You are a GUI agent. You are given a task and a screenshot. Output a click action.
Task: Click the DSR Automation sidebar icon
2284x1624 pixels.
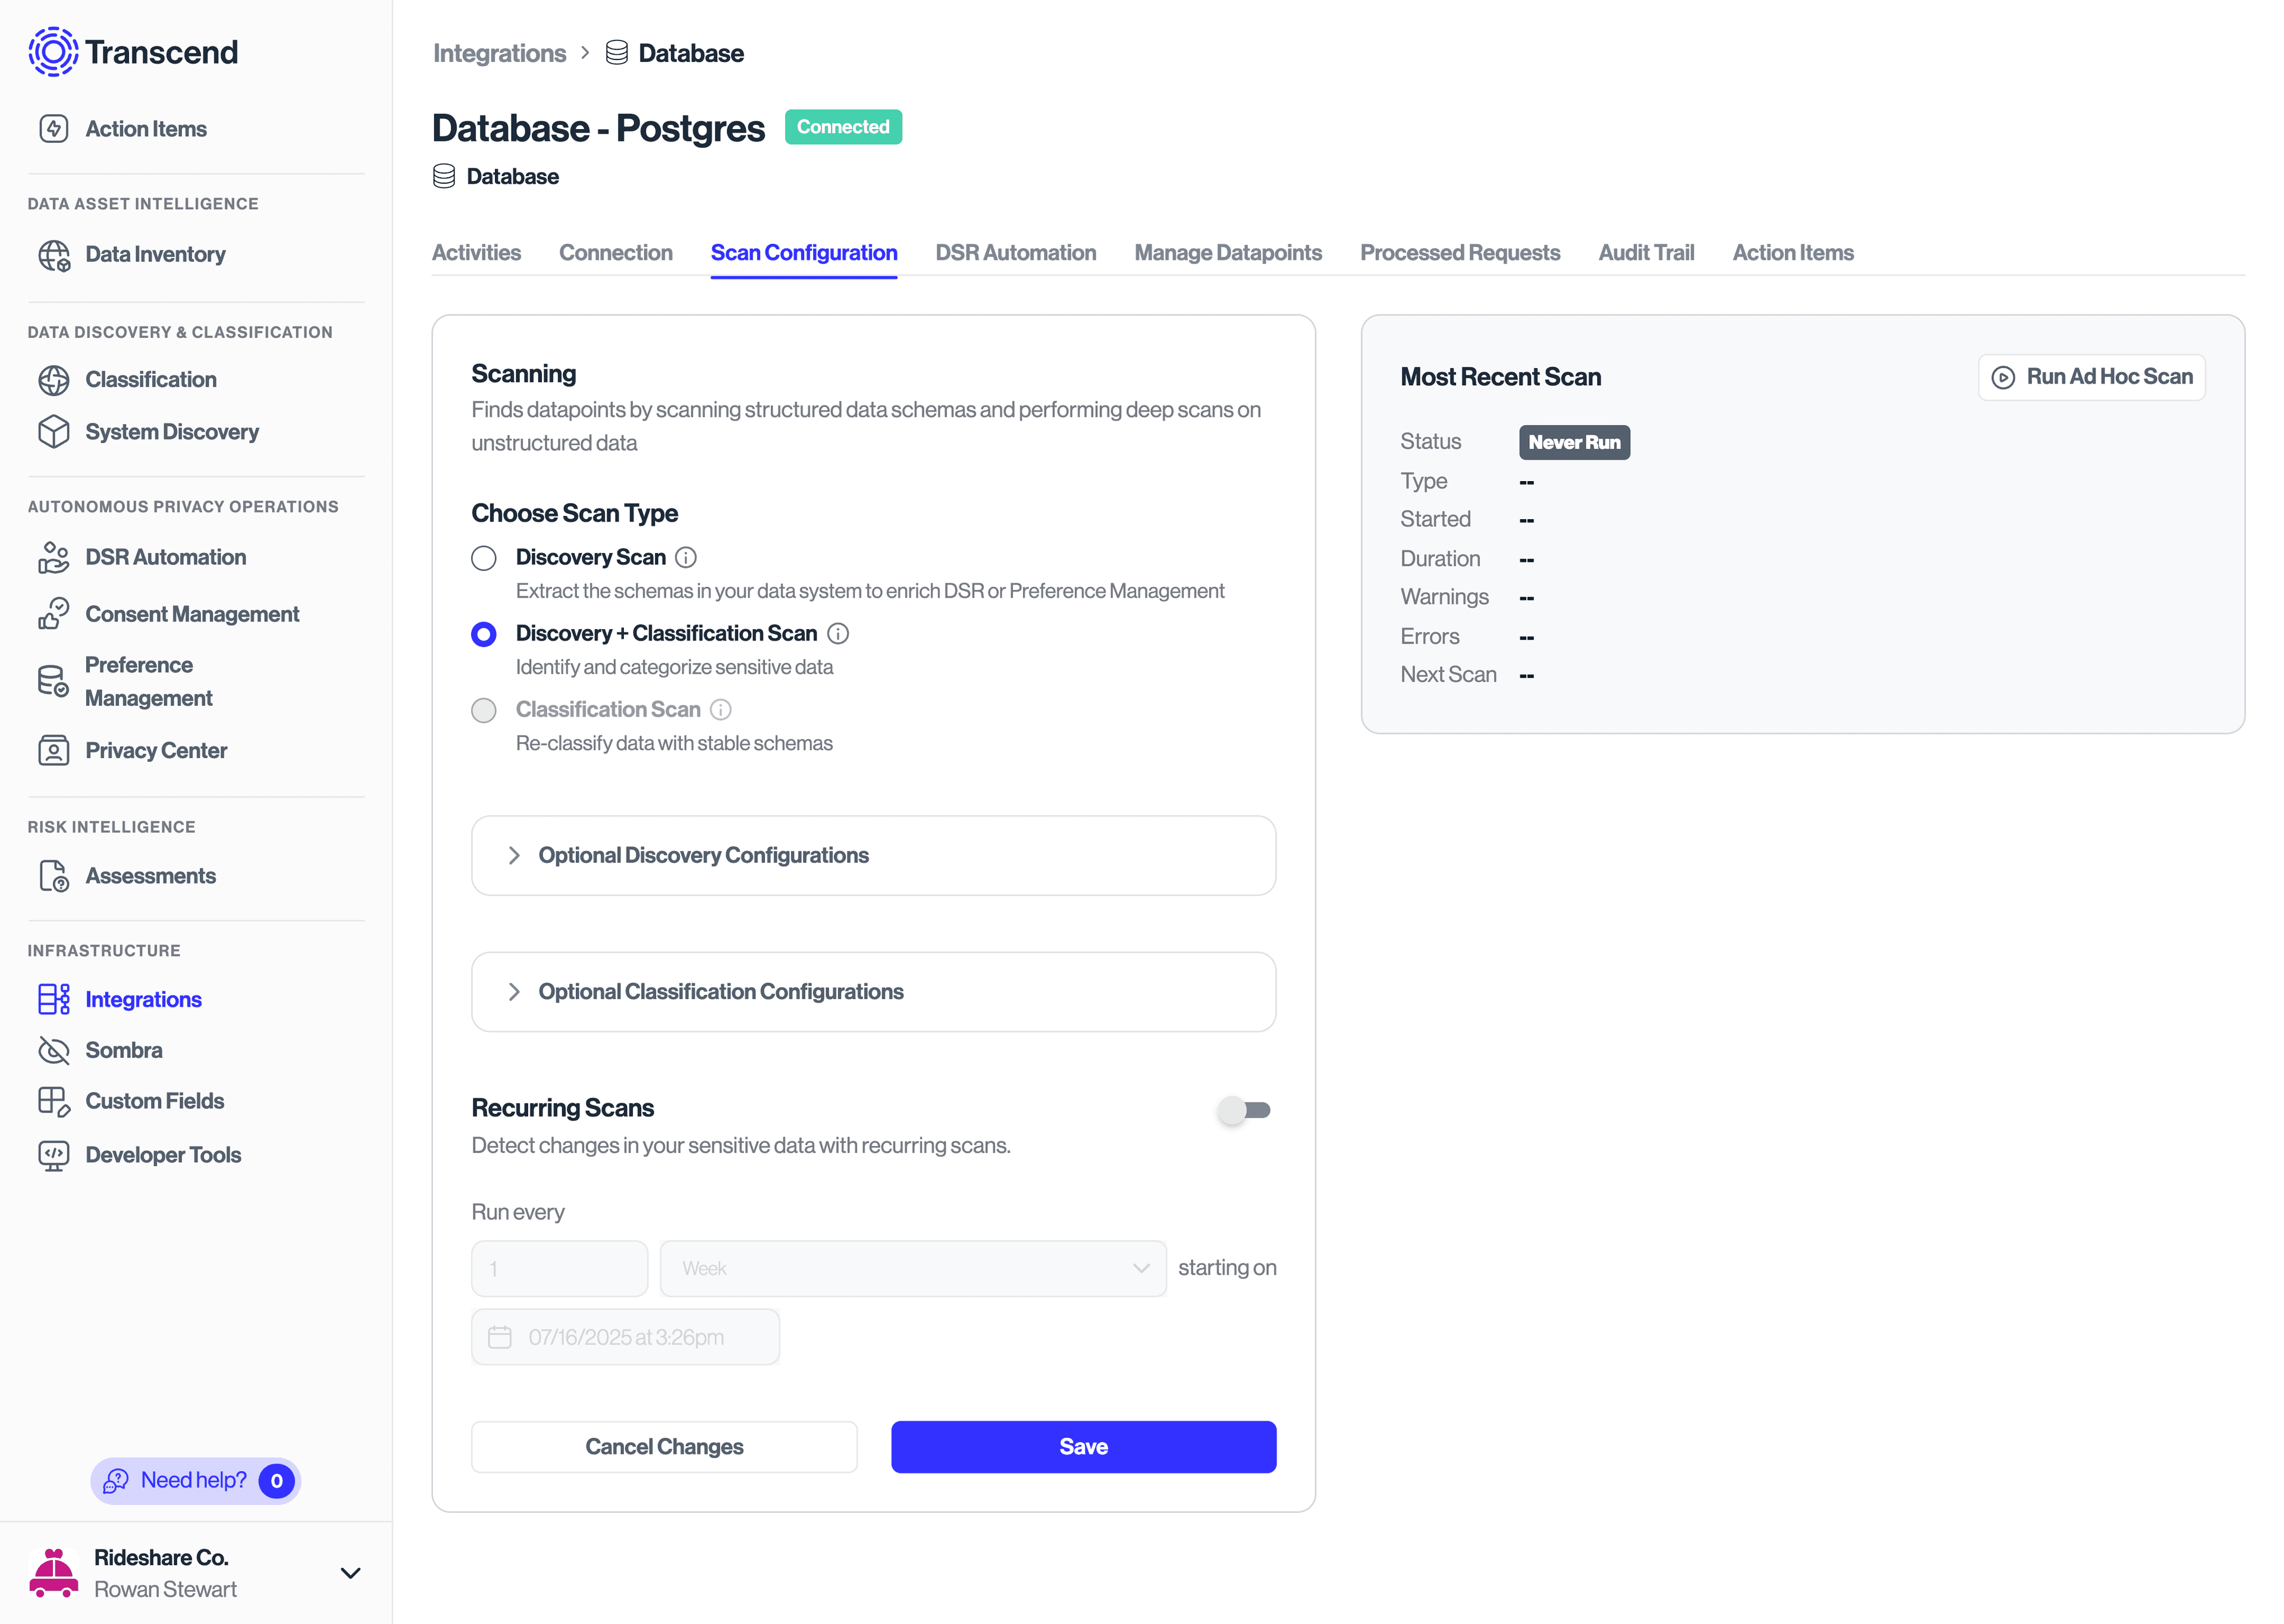(x=55, y=557)
